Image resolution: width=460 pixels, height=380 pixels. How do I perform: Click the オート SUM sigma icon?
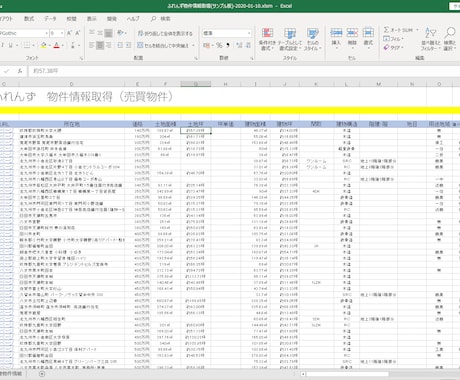click(x=386, y=30)
